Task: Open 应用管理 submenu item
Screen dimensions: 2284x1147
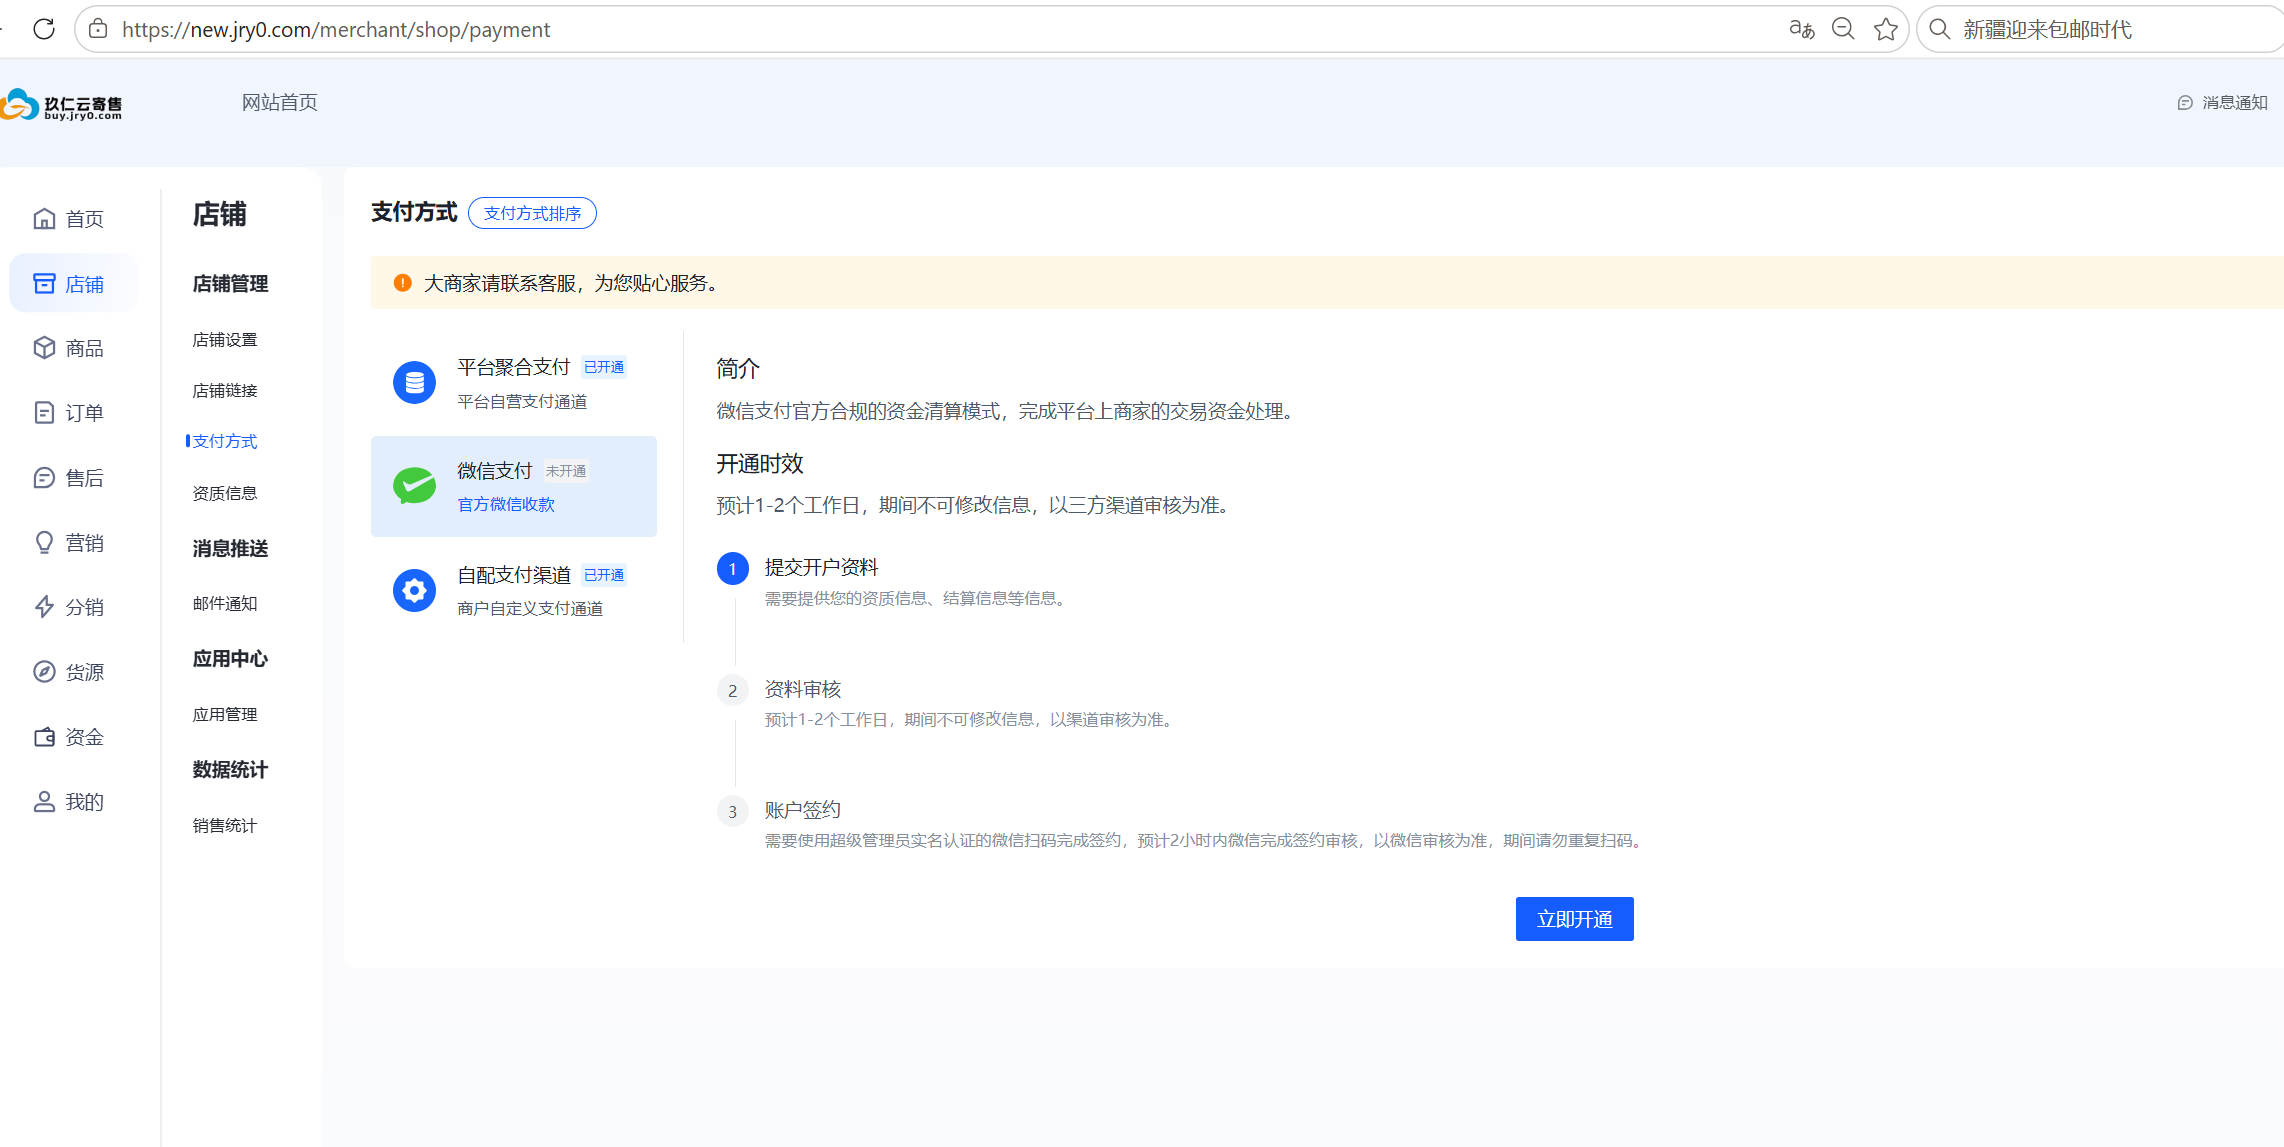Action: 225,715
